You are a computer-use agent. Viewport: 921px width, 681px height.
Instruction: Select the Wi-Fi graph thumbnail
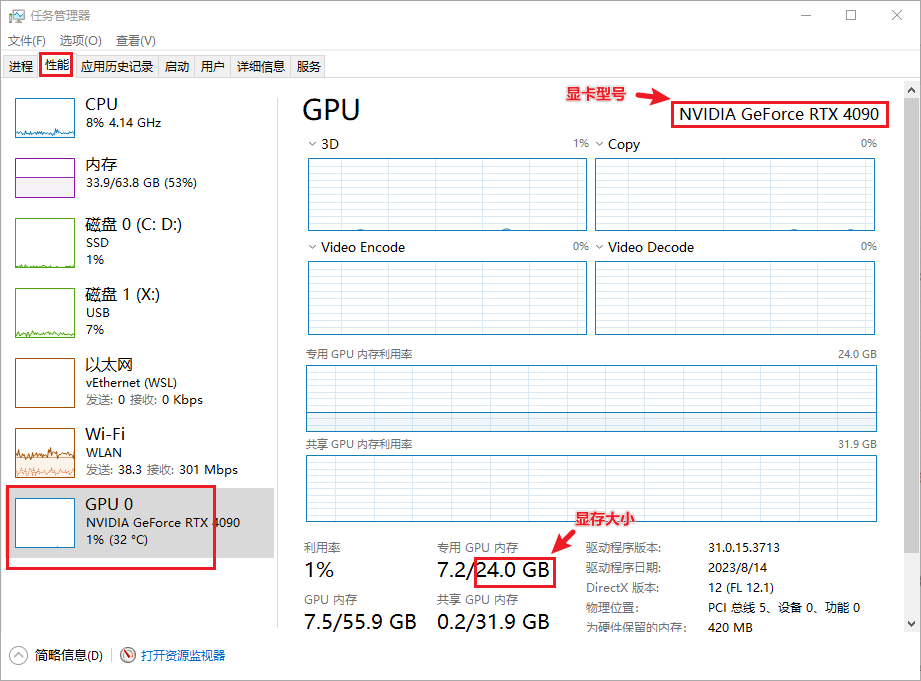[45, 452]
